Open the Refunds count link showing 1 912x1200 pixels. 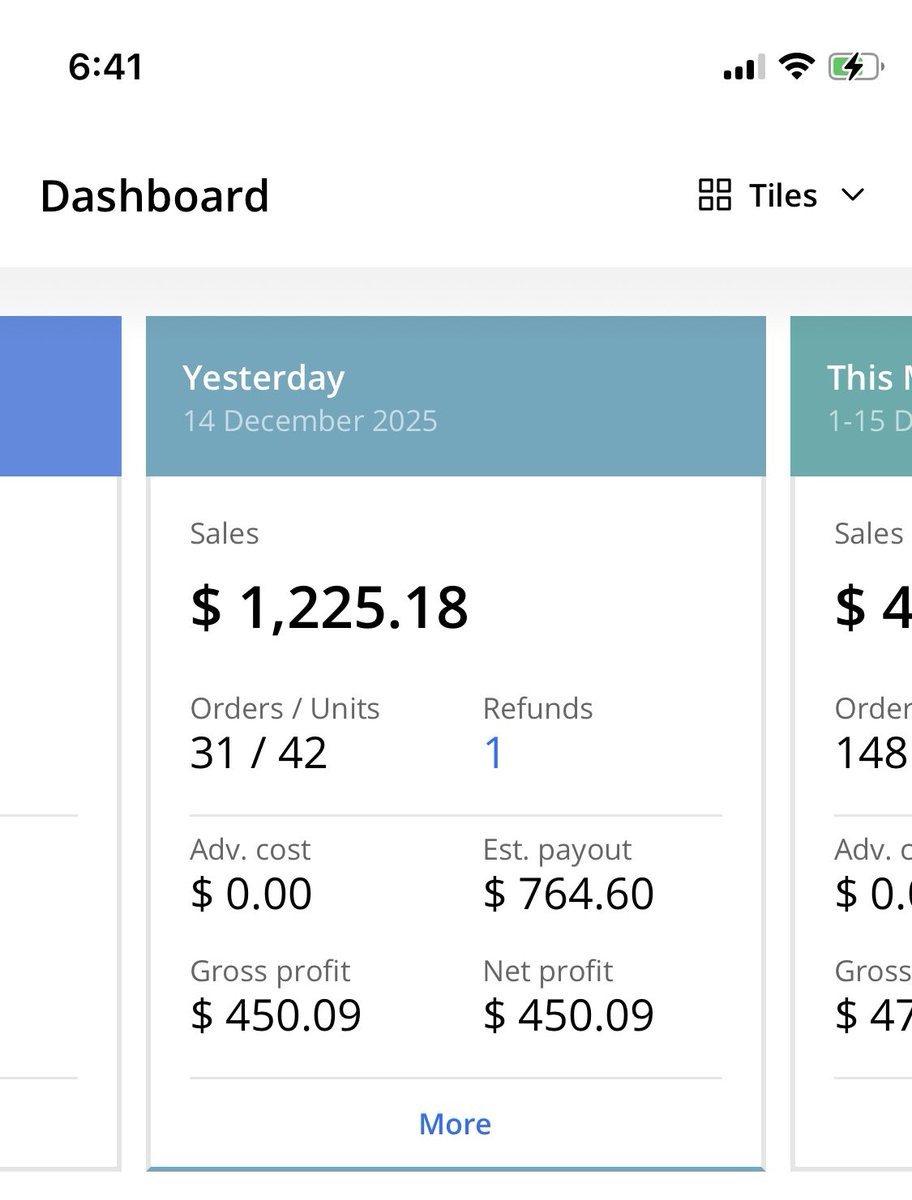pyautogui.click(x=493, y=754)
